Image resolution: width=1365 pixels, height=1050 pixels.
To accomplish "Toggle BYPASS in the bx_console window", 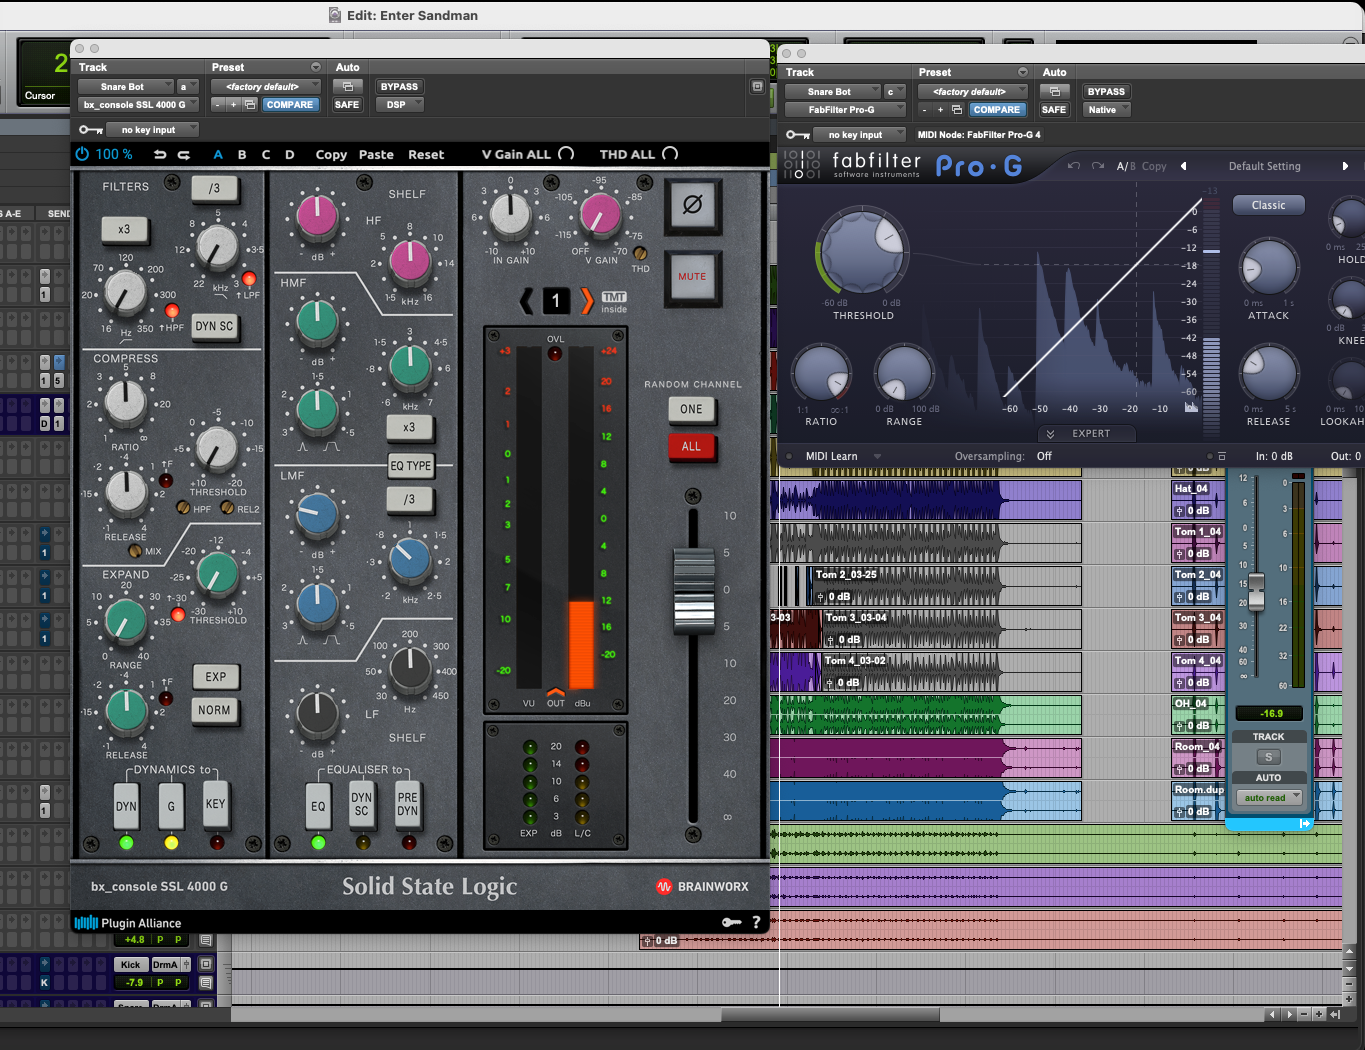I will click(x=399, y=87).
